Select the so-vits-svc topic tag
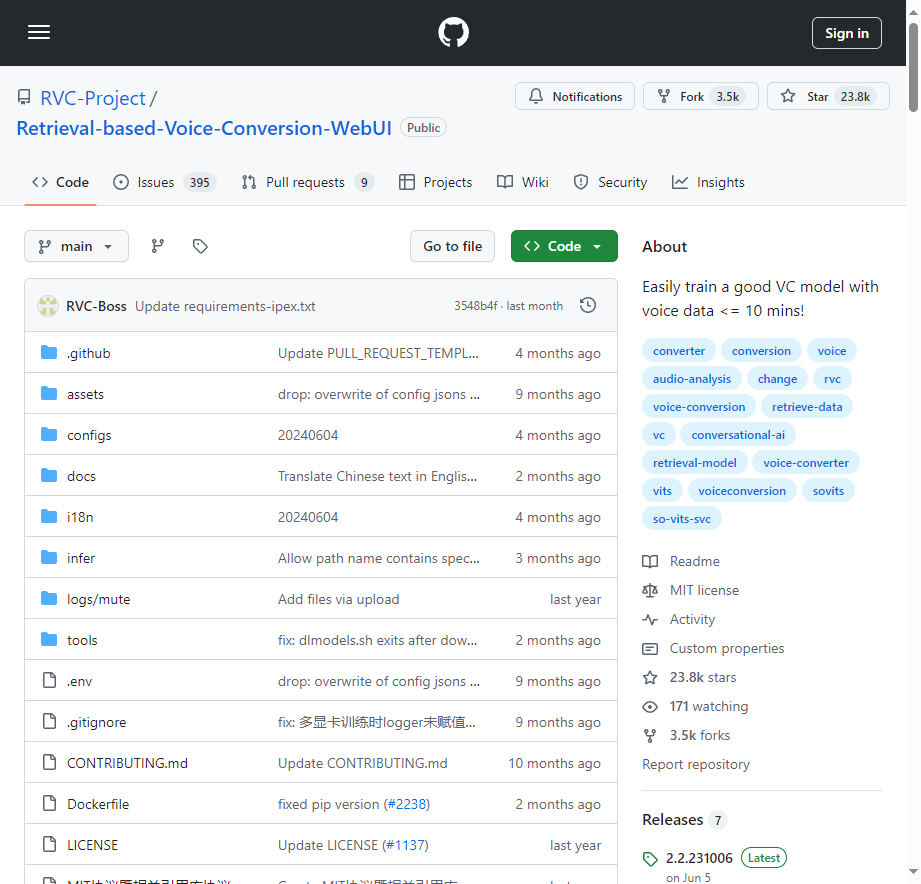The width and height of the screenshot is (921, 884). click(681, 519)
